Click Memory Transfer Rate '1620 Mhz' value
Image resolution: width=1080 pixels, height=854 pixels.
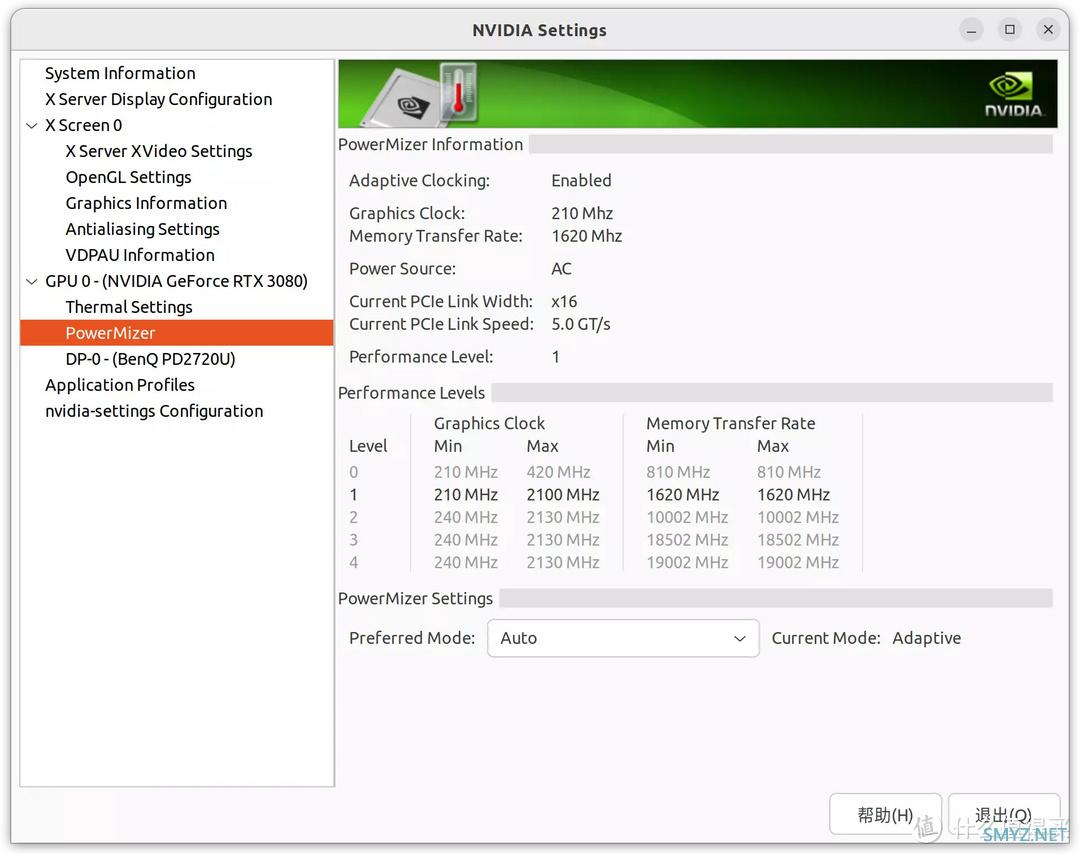[x=586, y=236]
